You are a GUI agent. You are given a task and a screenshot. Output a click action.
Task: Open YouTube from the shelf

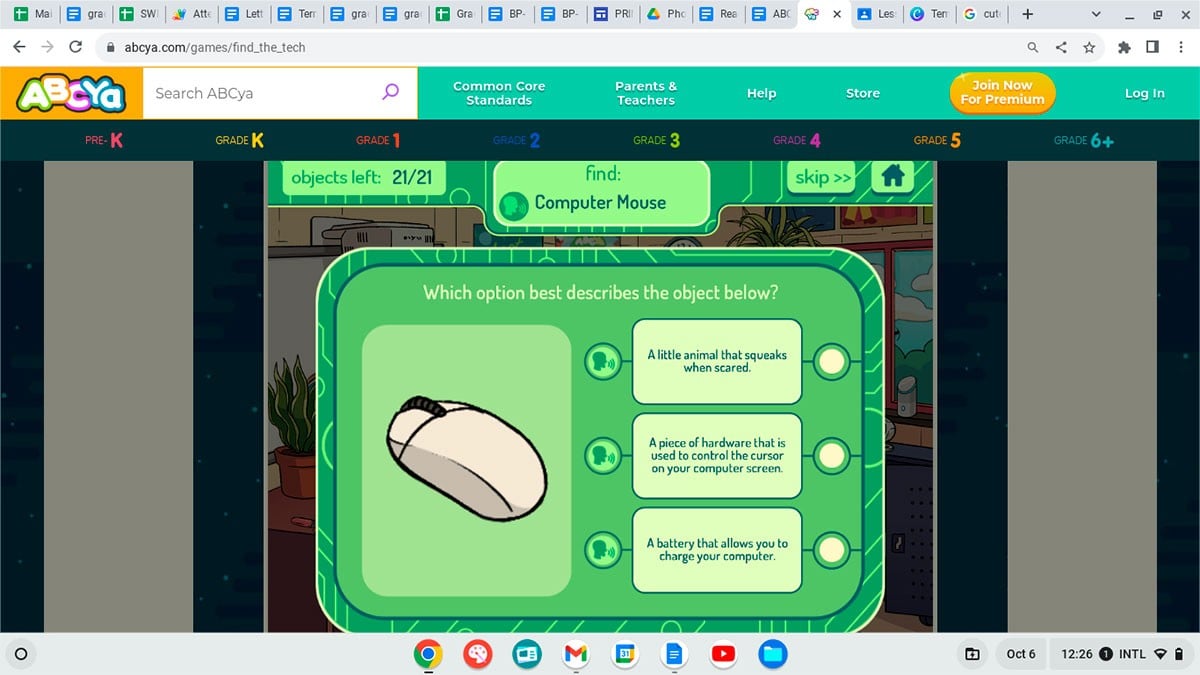click(x=723, y=654)
